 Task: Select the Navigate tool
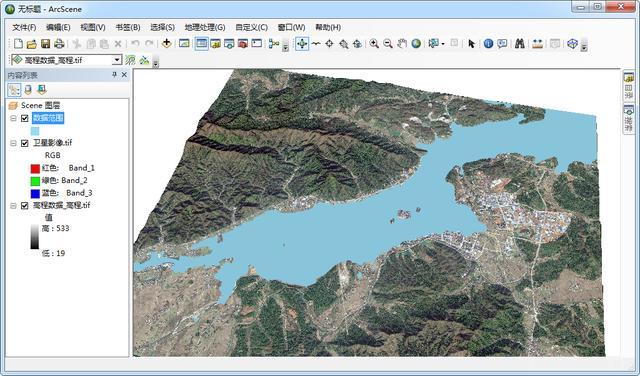tap(302, 43)
